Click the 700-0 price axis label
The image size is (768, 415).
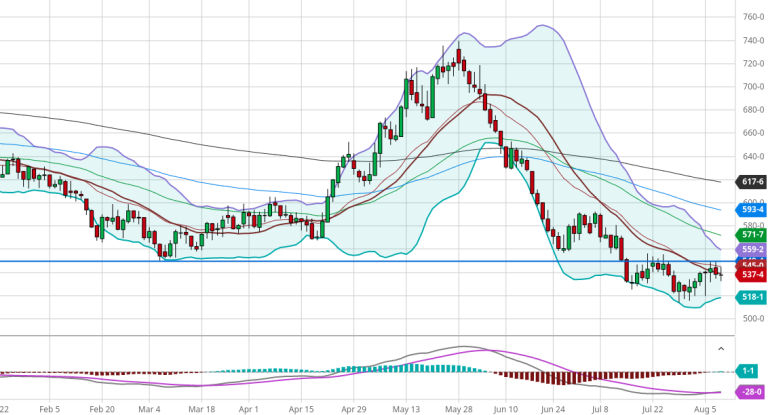pyautogui.click(x=753, y=87)
